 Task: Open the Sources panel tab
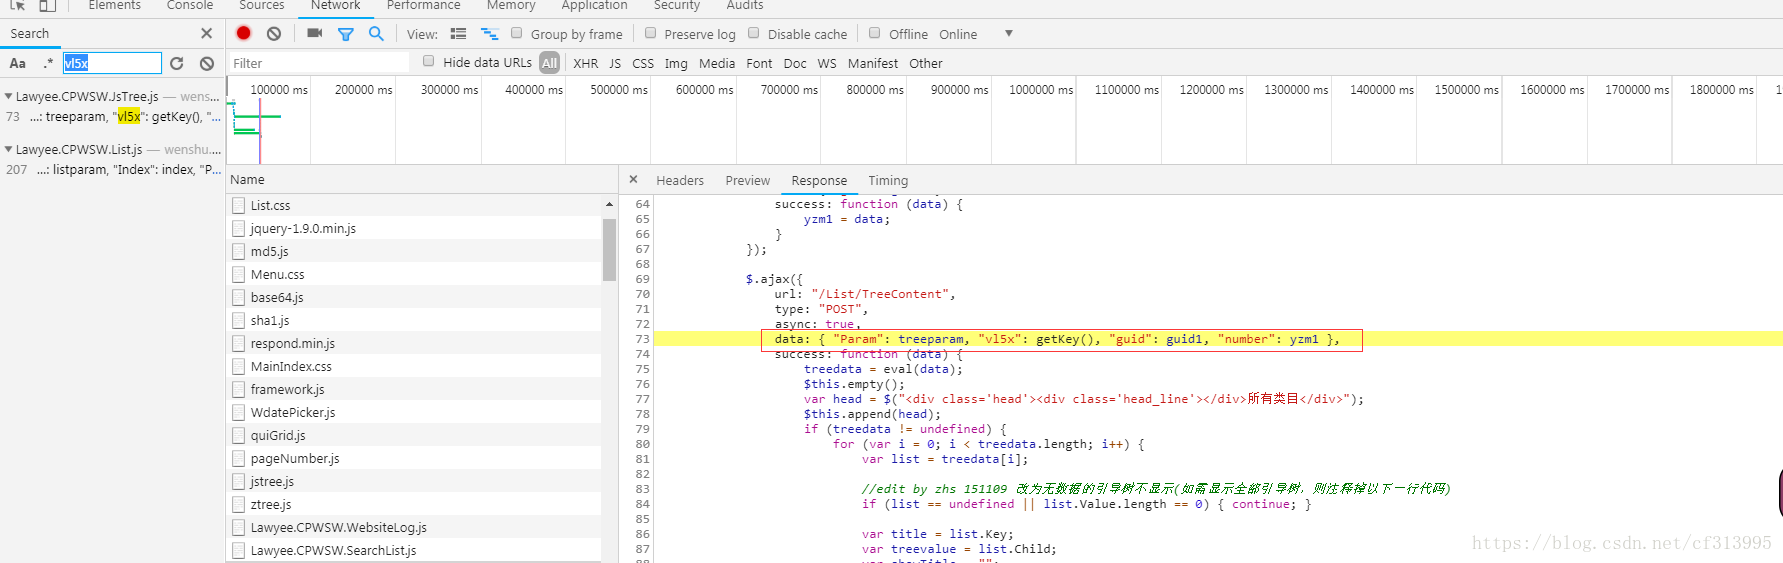coord(262,5)
